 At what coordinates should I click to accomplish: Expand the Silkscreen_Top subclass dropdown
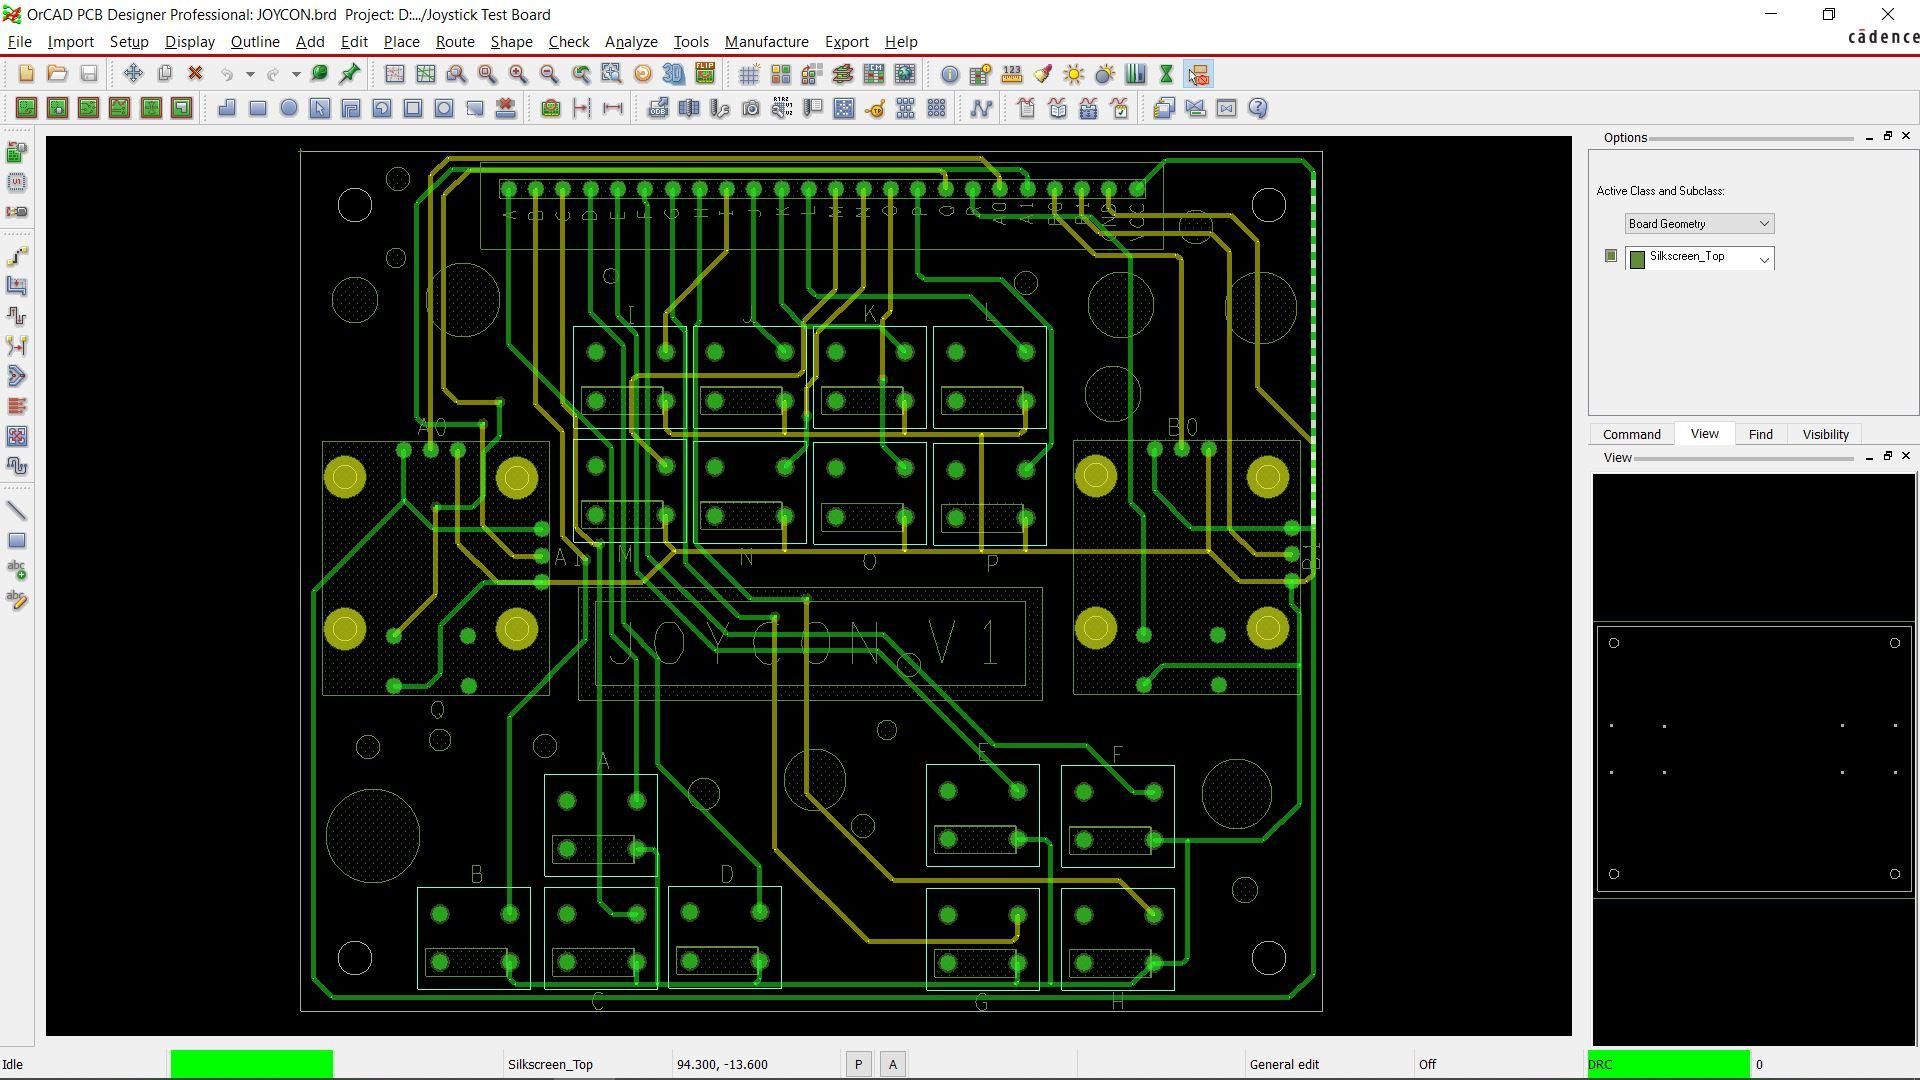click(1764, 258)
